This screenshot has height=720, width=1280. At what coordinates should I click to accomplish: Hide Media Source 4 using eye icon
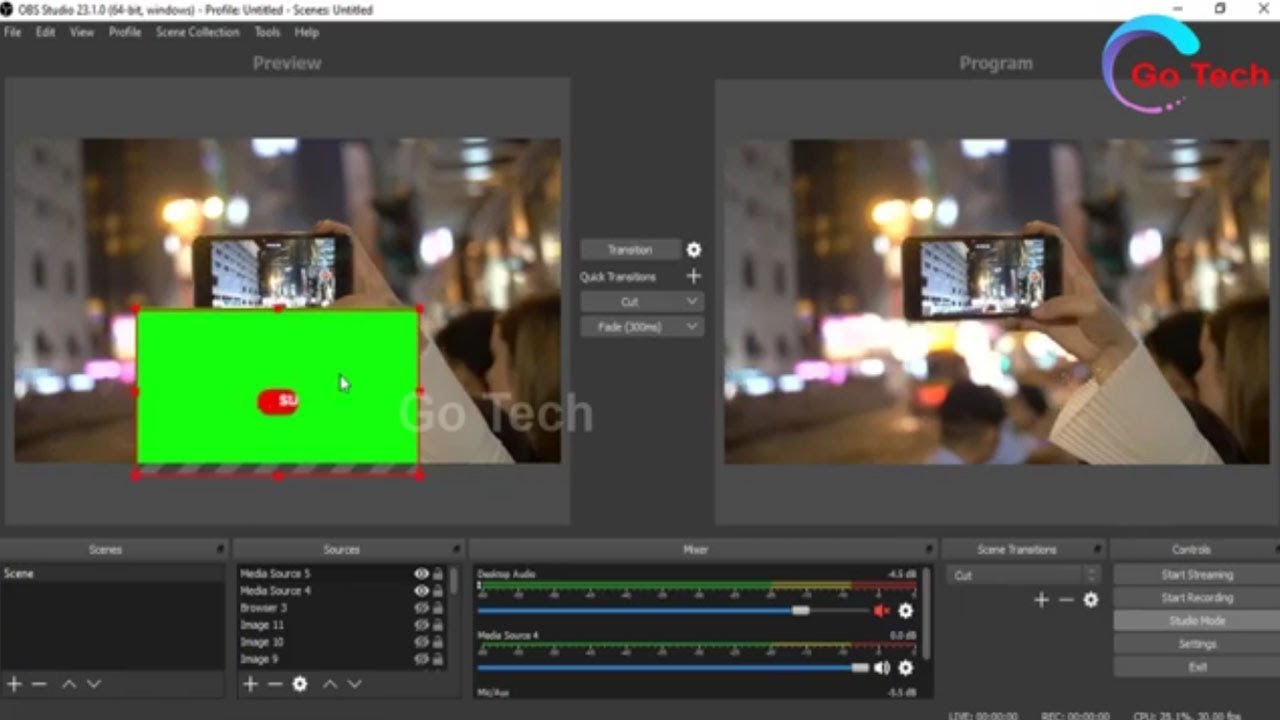pyautogui.click(x=421, y=591)
